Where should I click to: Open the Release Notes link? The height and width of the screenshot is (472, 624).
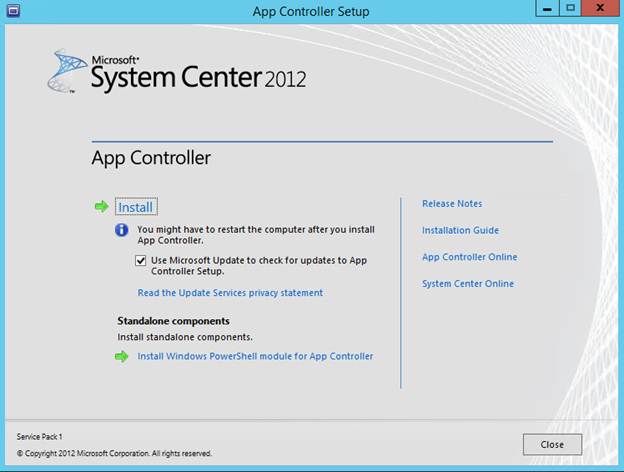(x=452, y=204)
